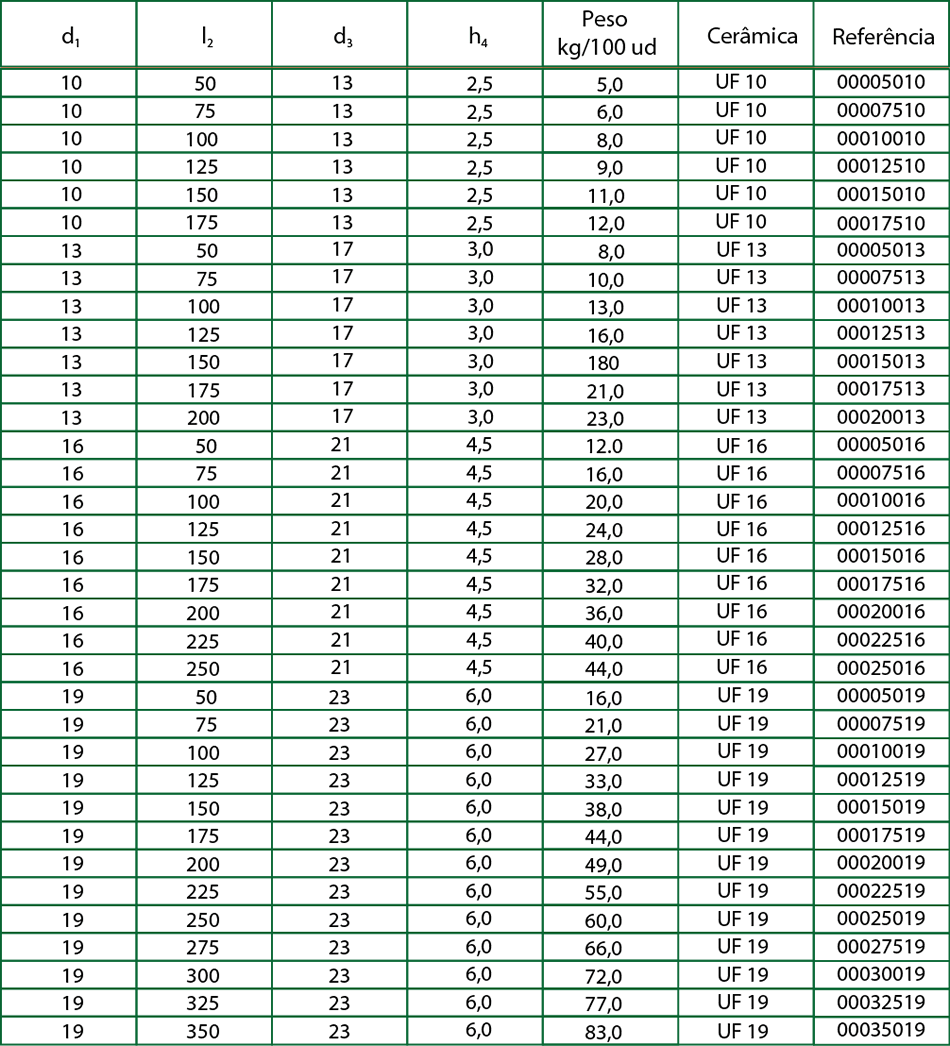
Task: Click length value 275
Action: (203, 948)
